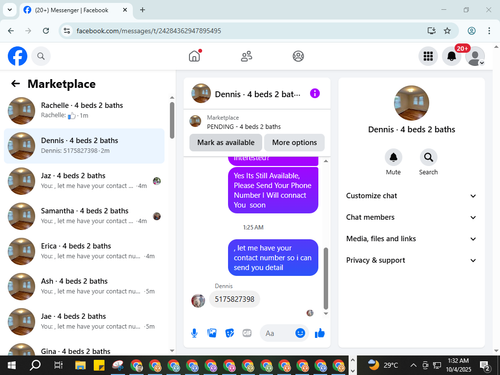This screenshot has width=500, height=375.
Task: Open the profile circle icon in top navigation
Action: 298,56
